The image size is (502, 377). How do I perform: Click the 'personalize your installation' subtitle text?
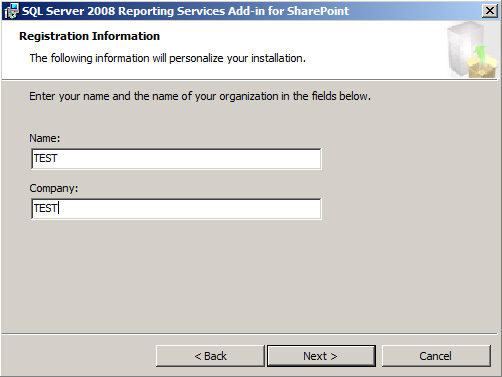(168, 58)
